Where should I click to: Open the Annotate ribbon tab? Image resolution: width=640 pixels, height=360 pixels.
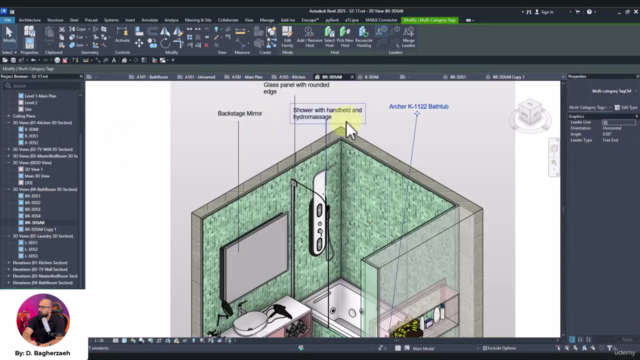(149, 20)
